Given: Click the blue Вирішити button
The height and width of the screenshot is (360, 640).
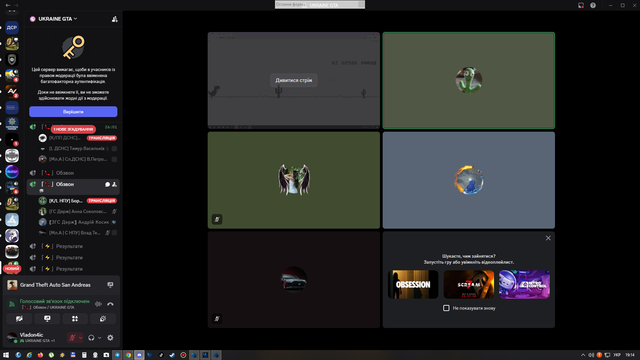Looking at the screenshot, I should pyautogui.click(x=73, y=111).
